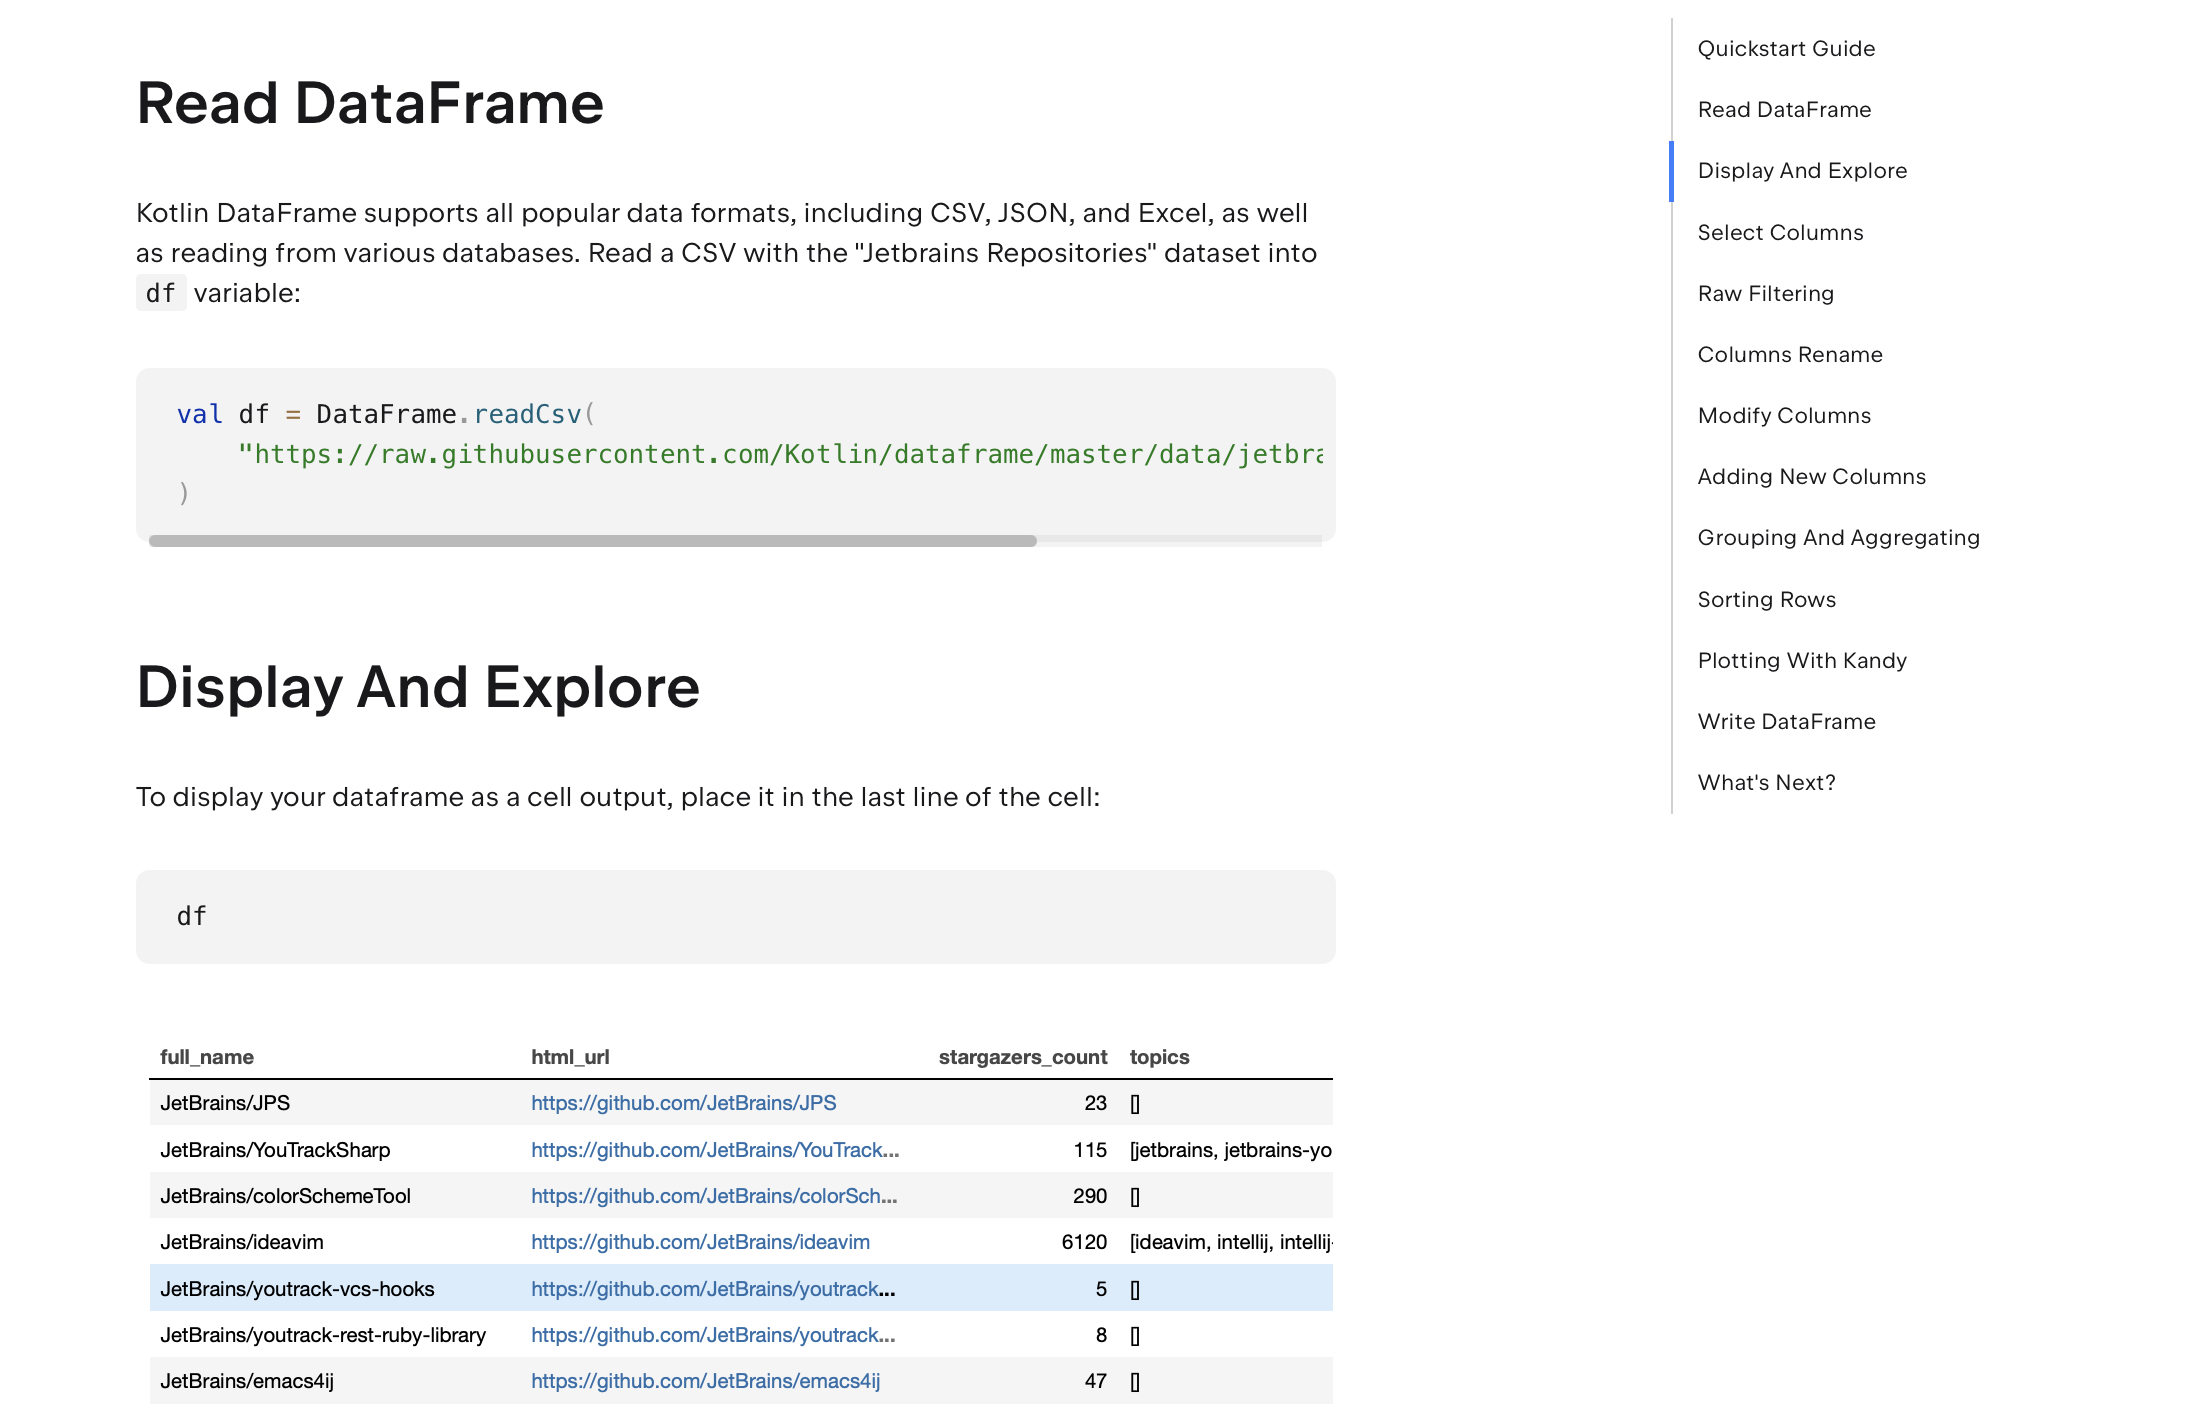
Task: Open the What's Next? section
Action: coord(1766,782)
